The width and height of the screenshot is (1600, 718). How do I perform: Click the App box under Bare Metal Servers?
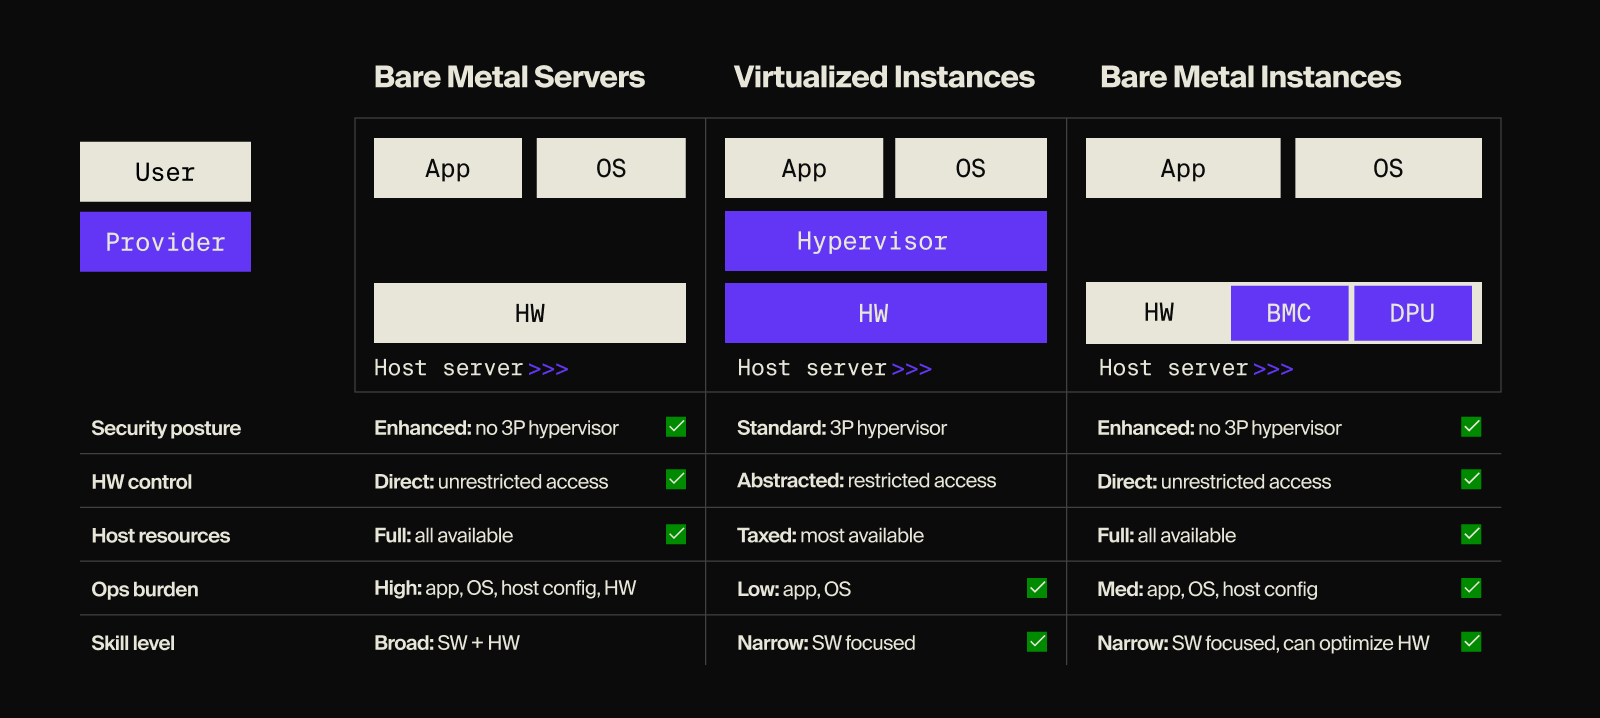448,168
